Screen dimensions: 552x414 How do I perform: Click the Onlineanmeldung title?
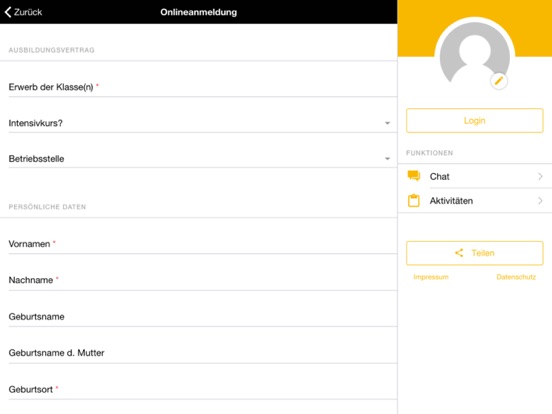(199, 12)
